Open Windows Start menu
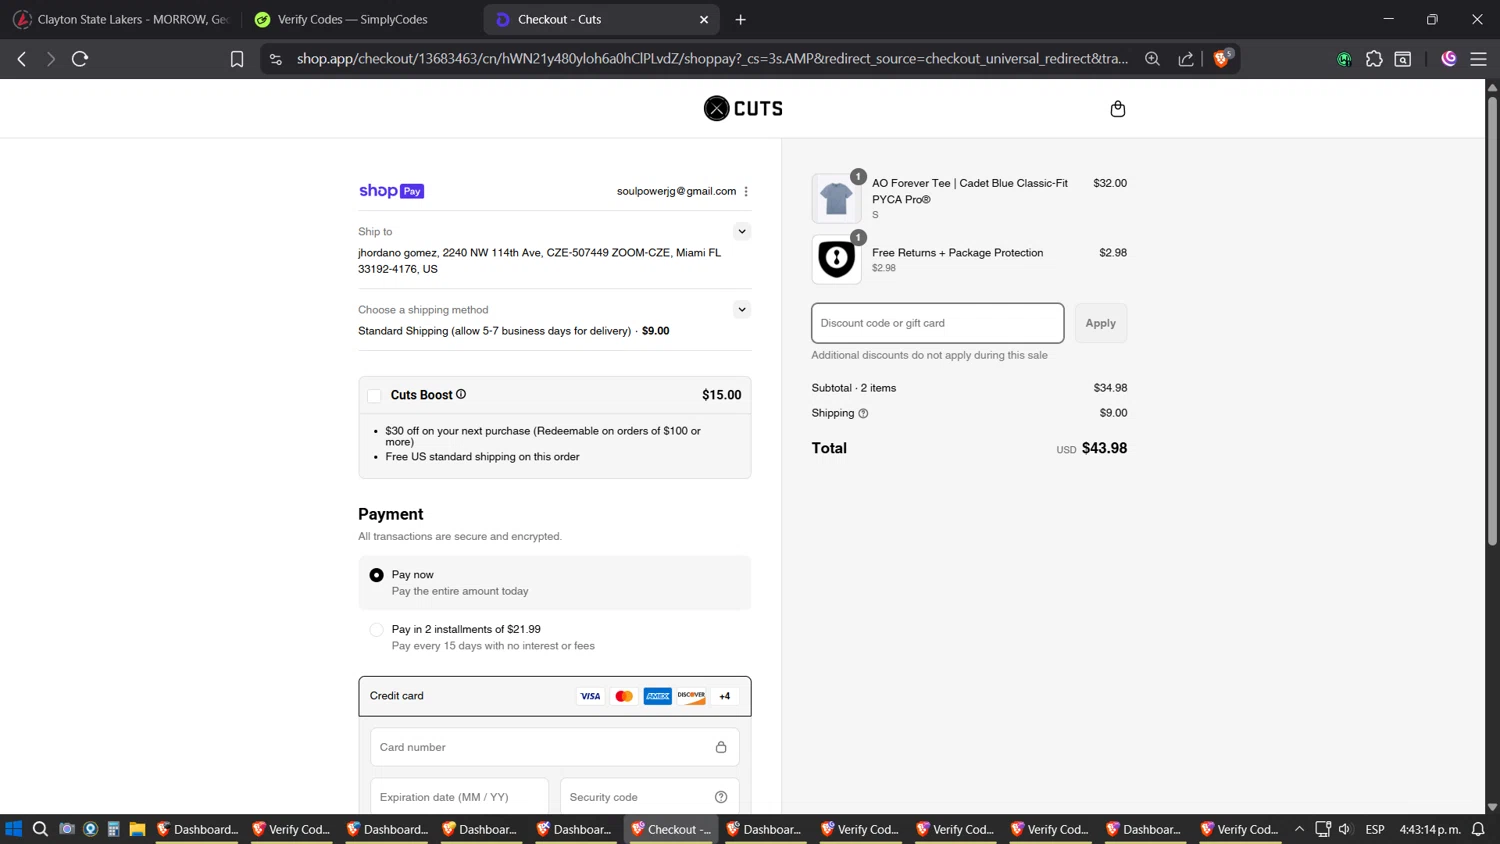 point(13,829)
